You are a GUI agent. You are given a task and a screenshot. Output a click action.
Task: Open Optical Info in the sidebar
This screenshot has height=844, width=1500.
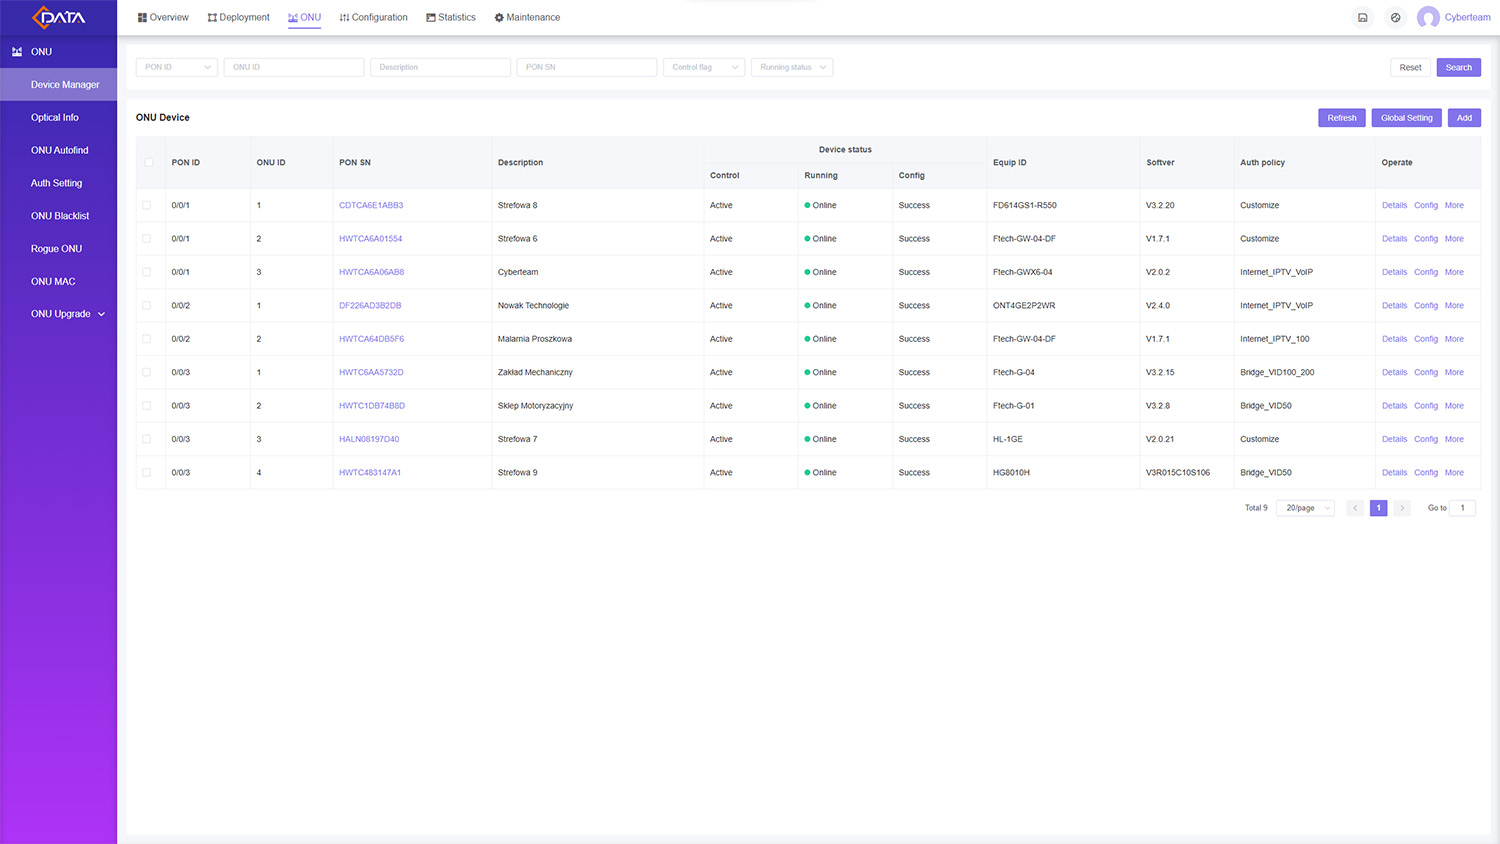[55, 118]
